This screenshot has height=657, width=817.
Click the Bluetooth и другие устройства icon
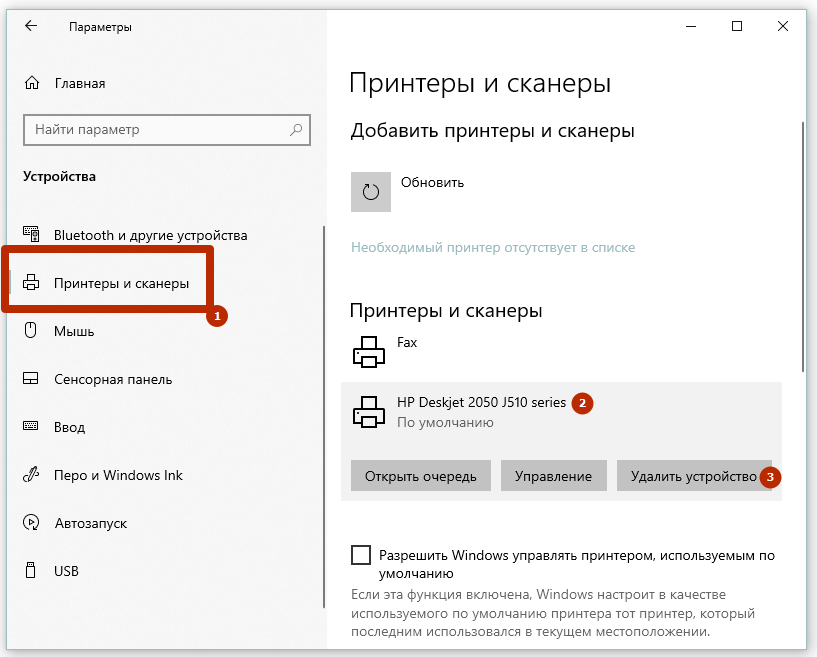[32, 235]
